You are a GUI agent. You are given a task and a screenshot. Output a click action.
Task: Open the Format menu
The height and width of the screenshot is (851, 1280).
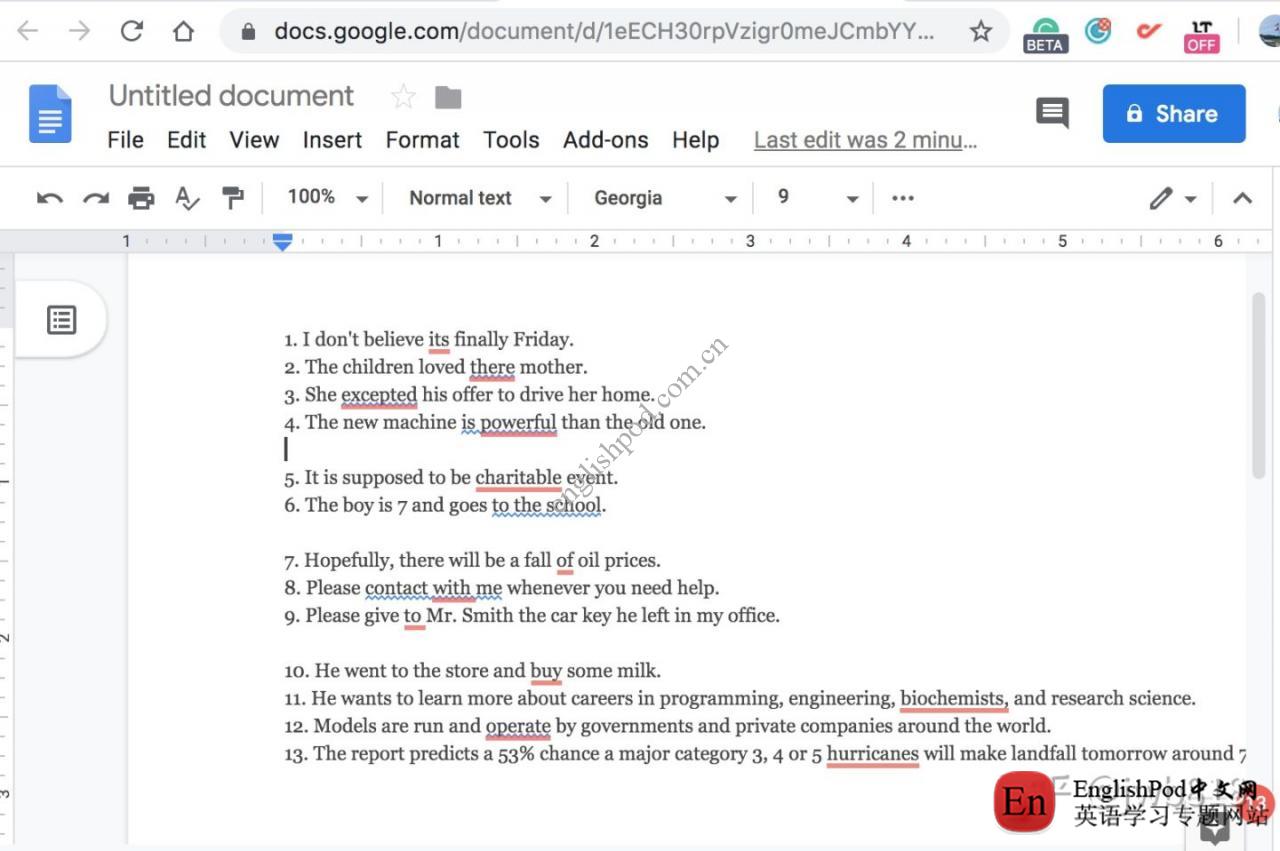[x=422, y=140]
